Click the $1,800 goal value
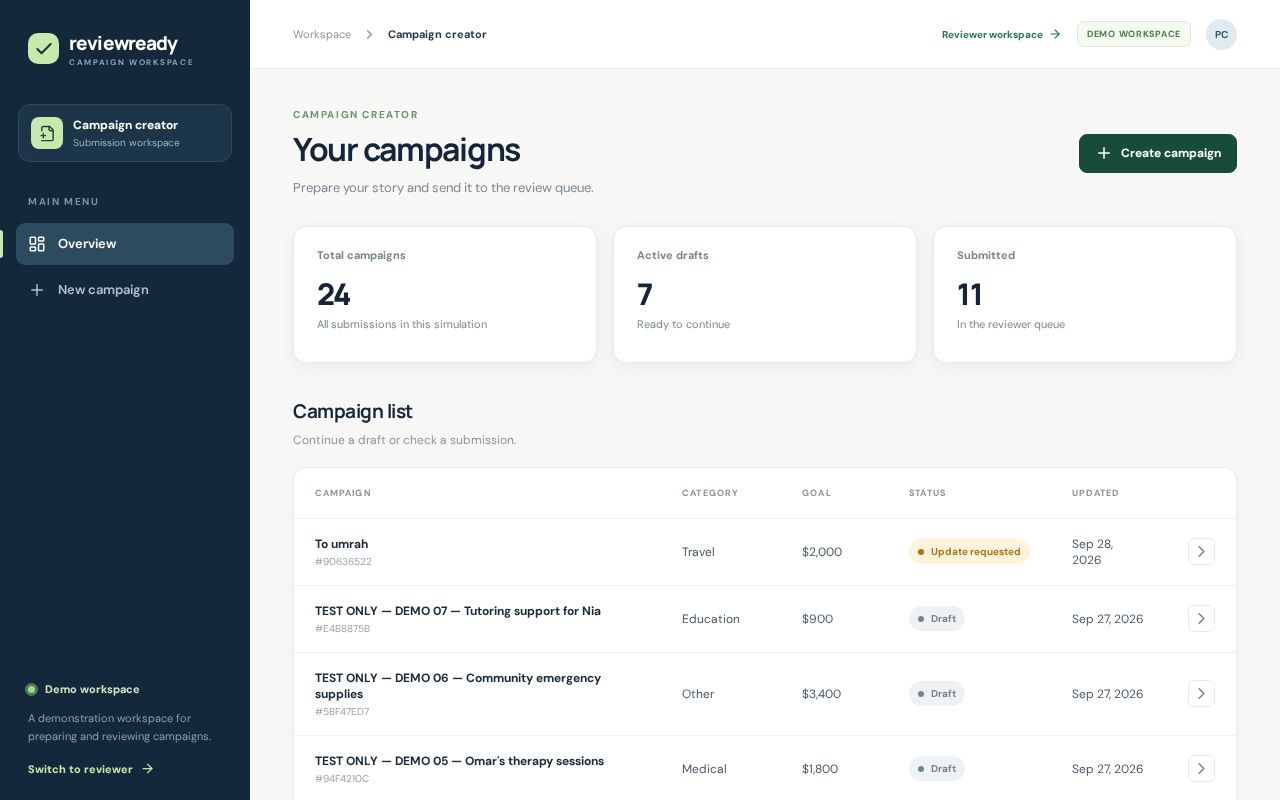Screen dimensions: 1280x800 tap(820, 769)
